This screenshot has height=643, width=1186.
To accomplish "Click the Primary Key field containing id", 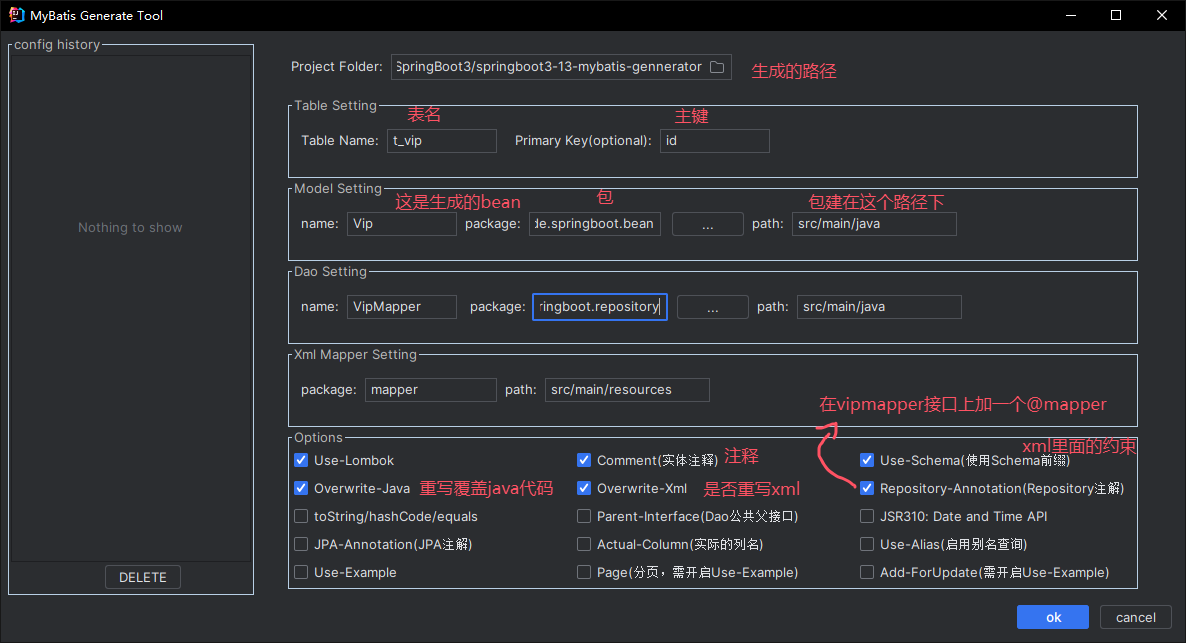I will click(x=714, y=140).
